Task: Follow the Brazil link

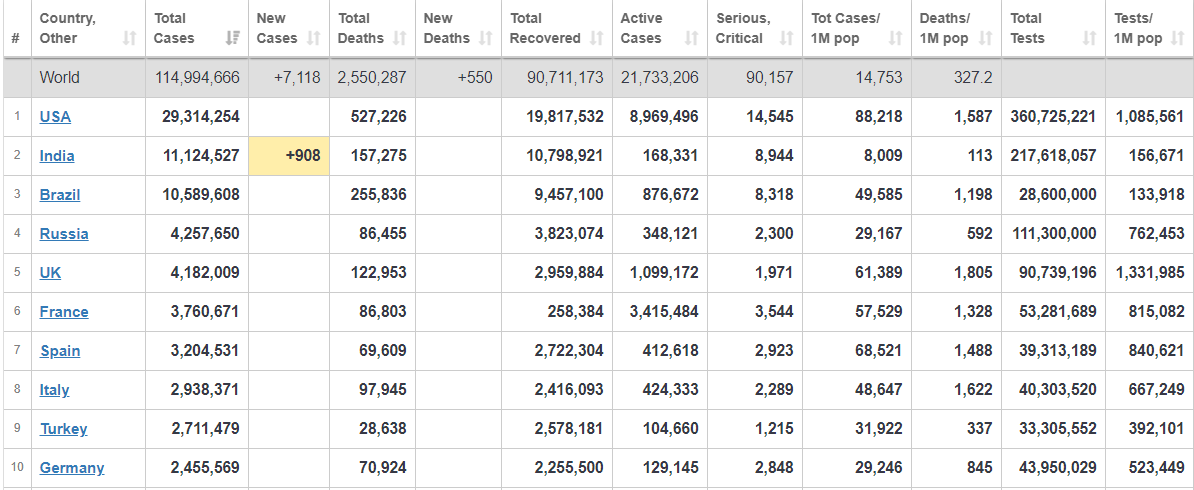Action: point(60,195)
